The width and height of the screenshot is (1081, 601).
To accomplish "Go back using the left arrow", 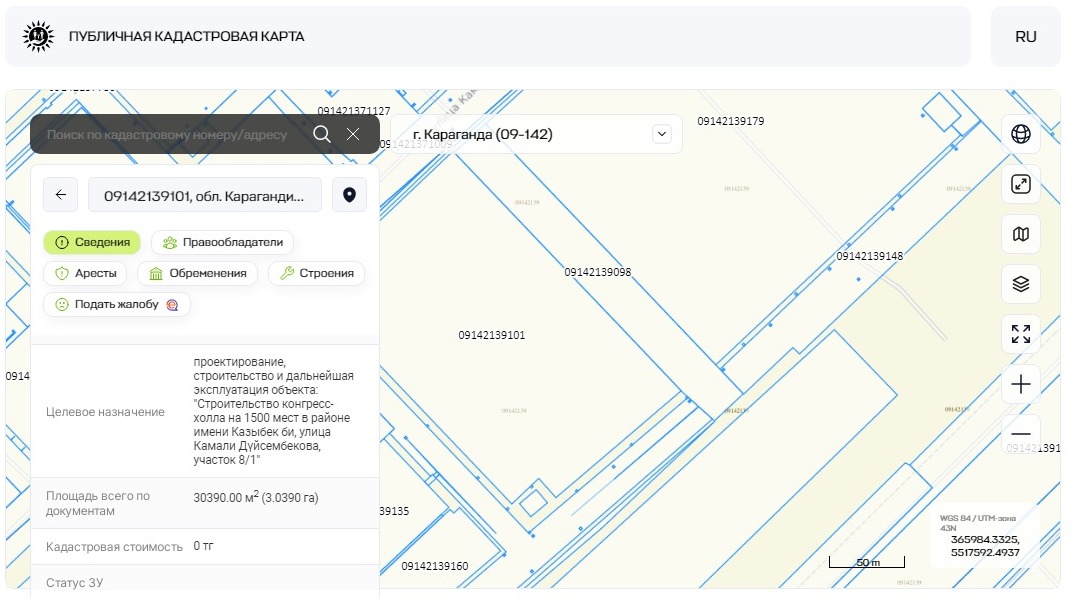I will [61, 195].
